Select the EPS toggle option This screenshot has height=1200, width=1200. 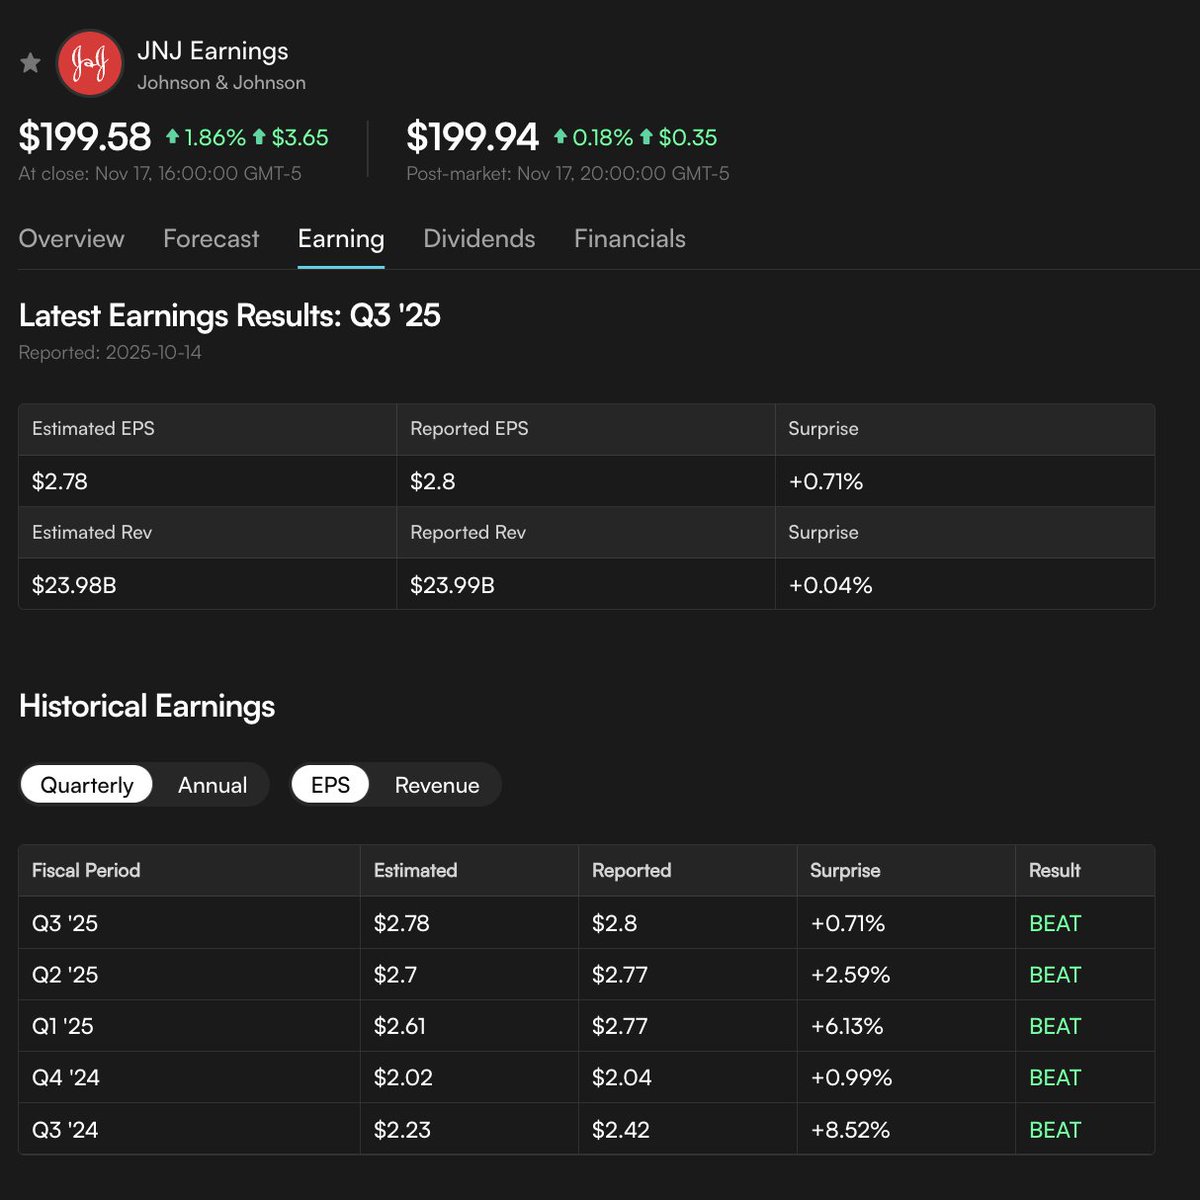[330, 785]
